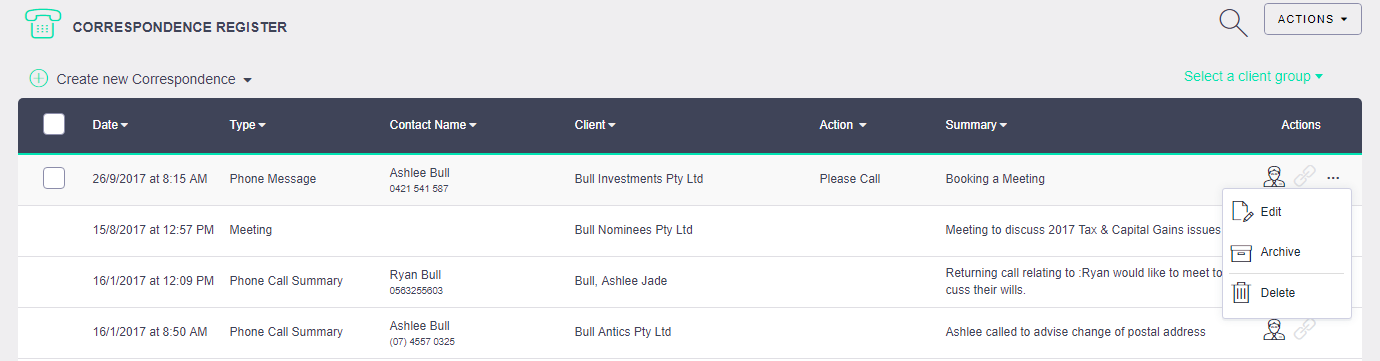1380x361 pixels.
Task: Click the link chain icon in first row
Action: 1303,178
